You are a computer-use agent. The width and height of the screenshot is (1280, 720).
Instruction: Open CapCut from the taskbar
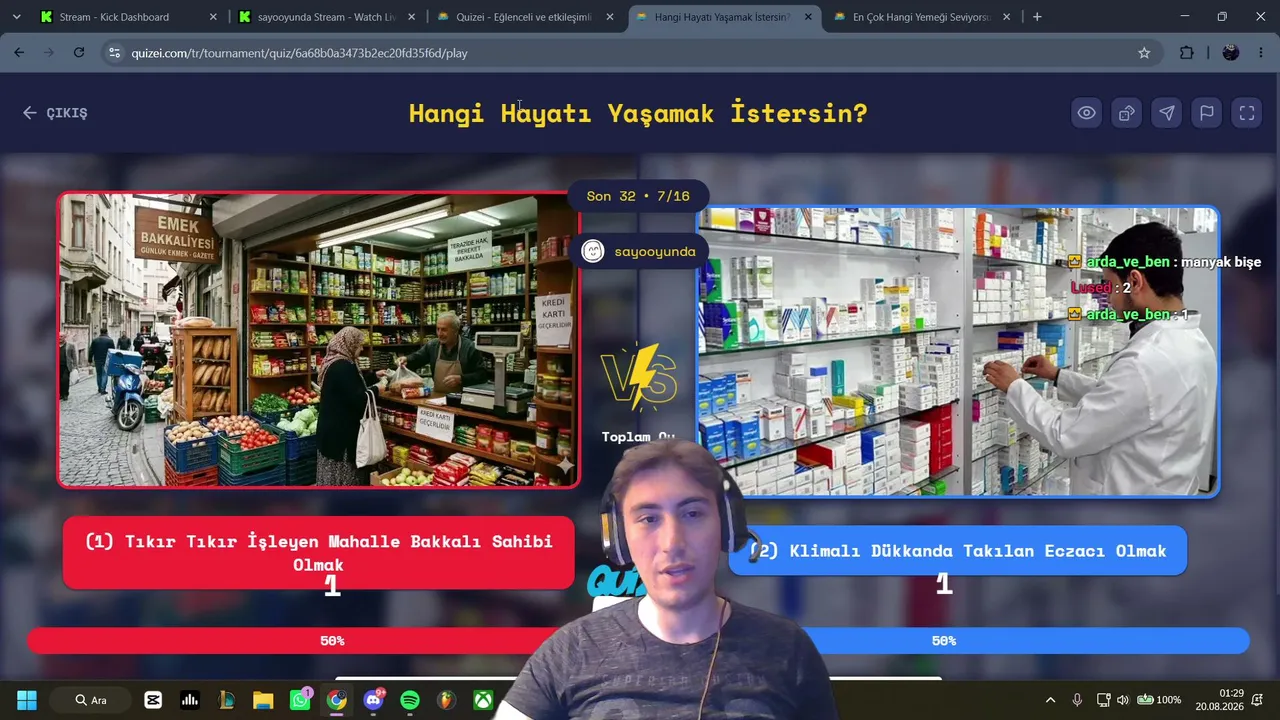[153, 700]
